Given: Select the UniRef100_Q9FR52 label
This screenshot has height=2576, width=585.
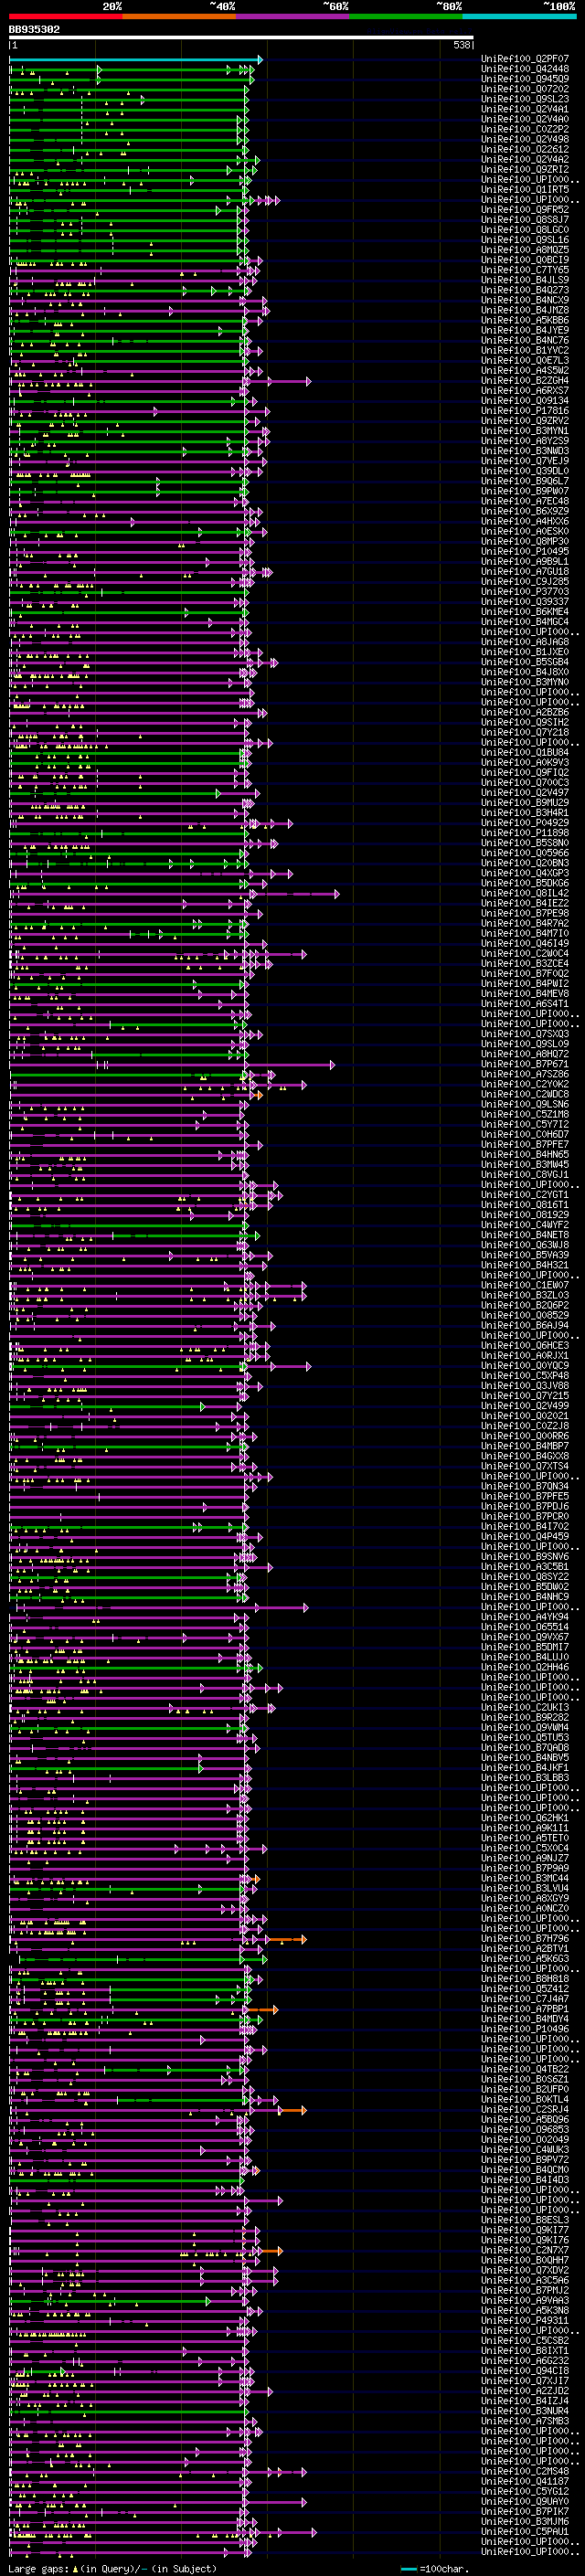Looking at the screenshot, I should [x=525, y=210].
